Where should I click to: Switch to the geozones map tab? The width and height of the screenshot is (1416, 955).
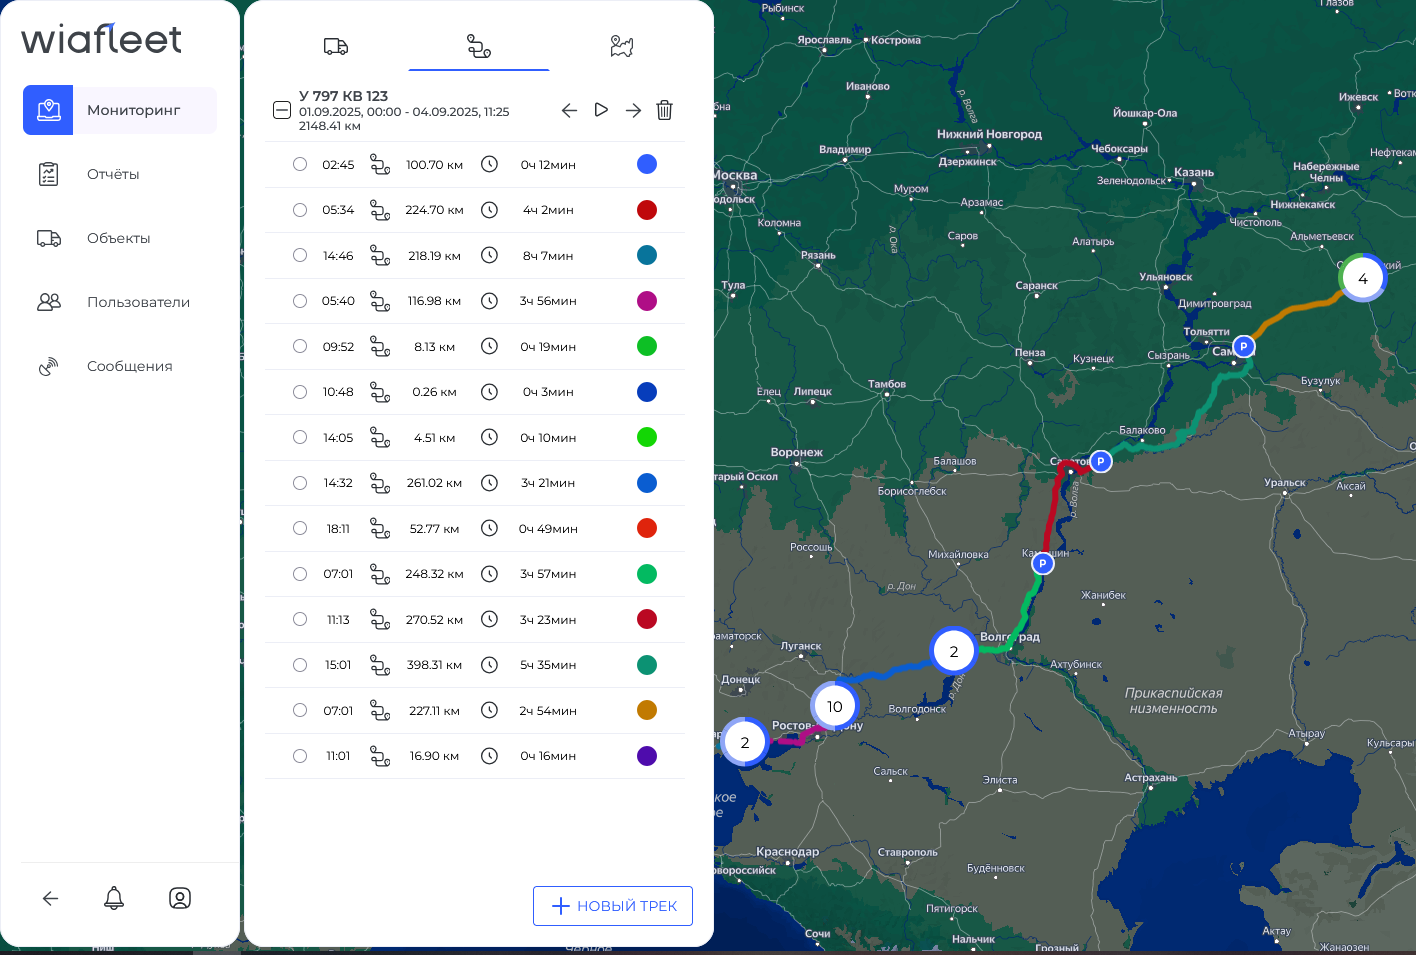click(622, 46)
